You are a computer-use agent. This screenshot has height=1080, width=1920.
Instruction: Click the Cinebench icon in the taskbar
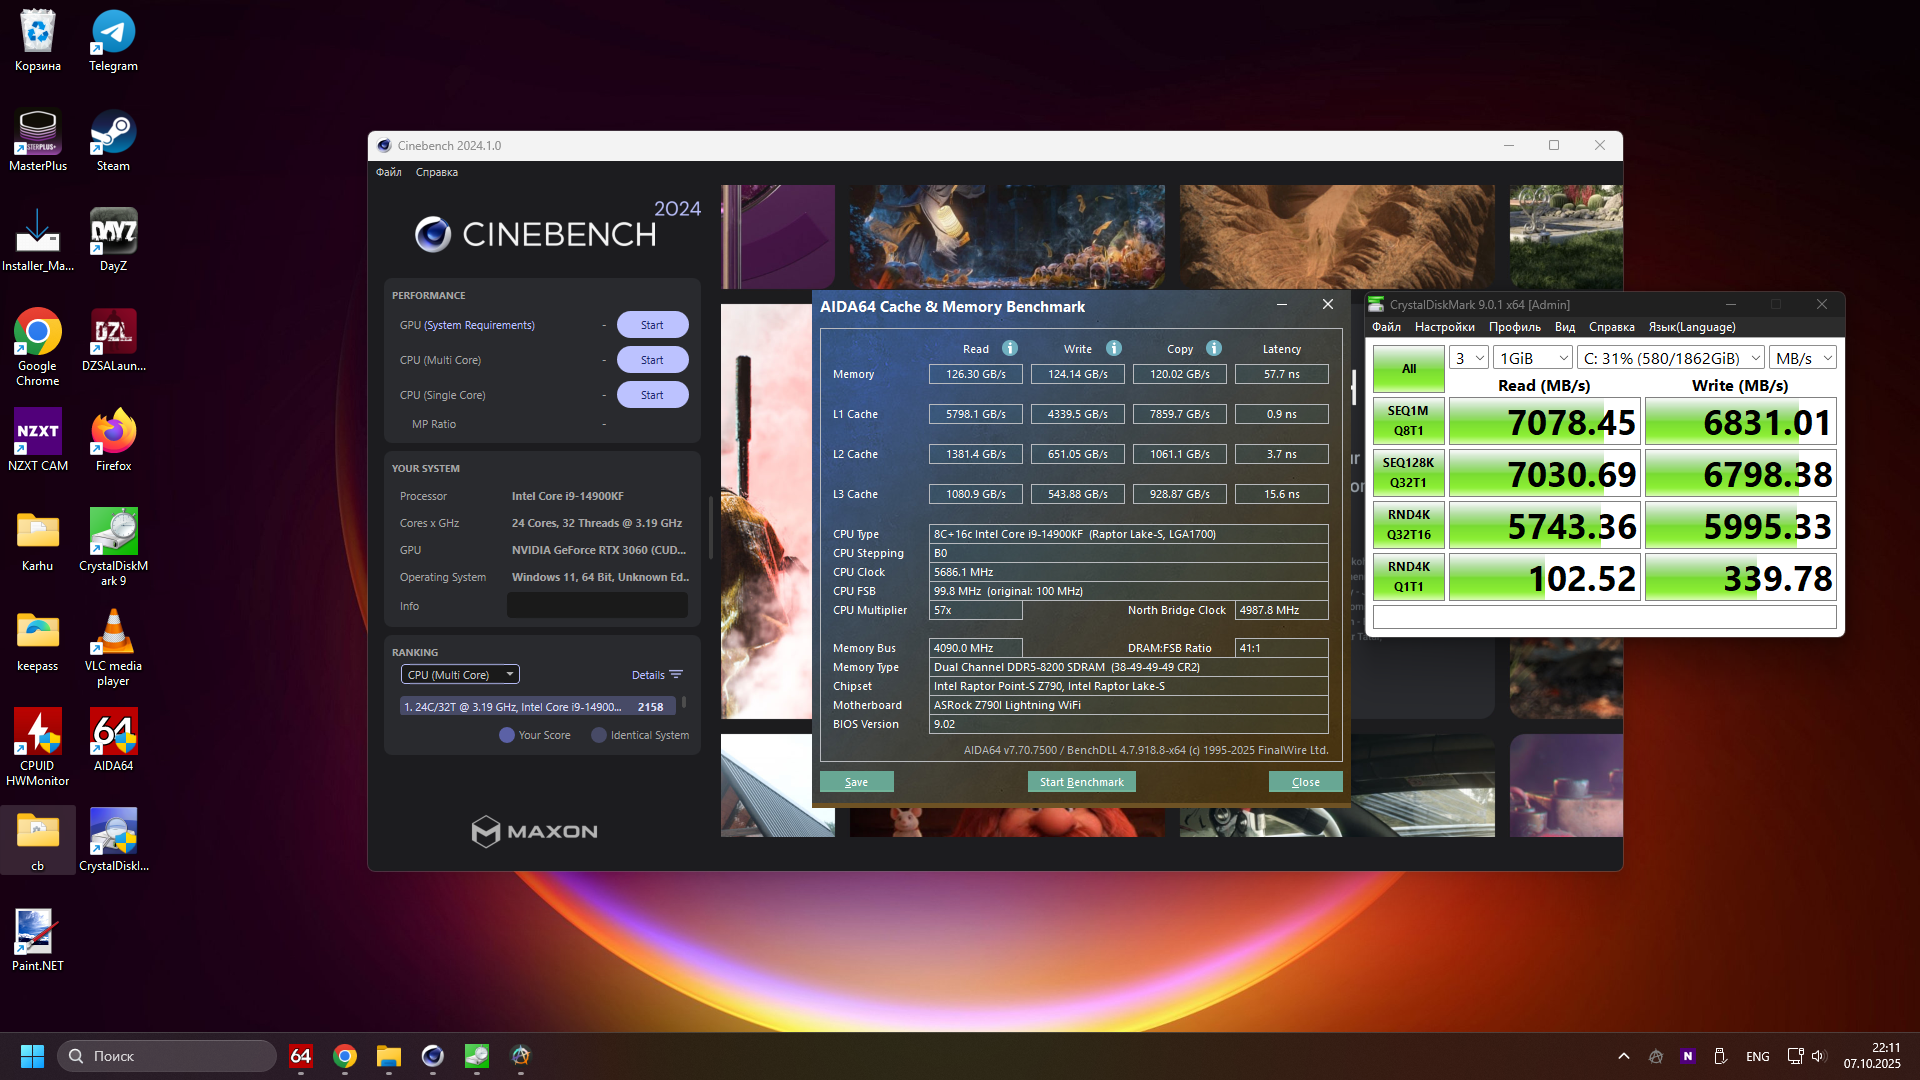pos(432,1056)
